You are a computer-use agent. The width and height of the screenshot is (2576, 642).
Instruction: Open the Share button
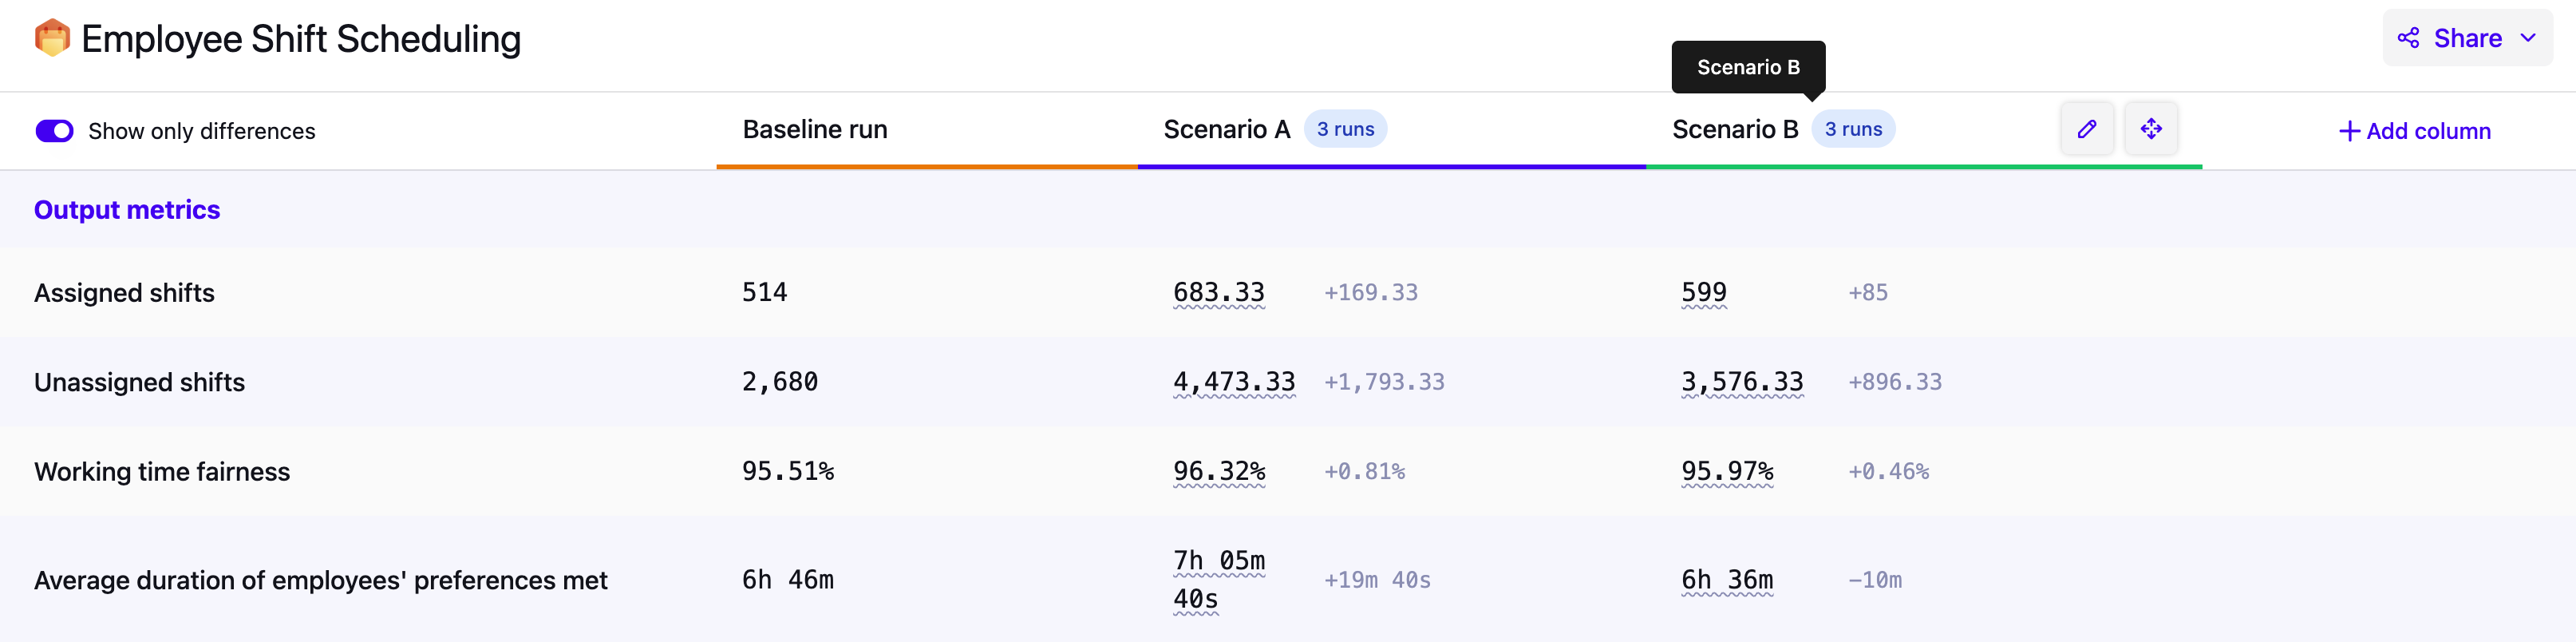tap(2466, 39)
